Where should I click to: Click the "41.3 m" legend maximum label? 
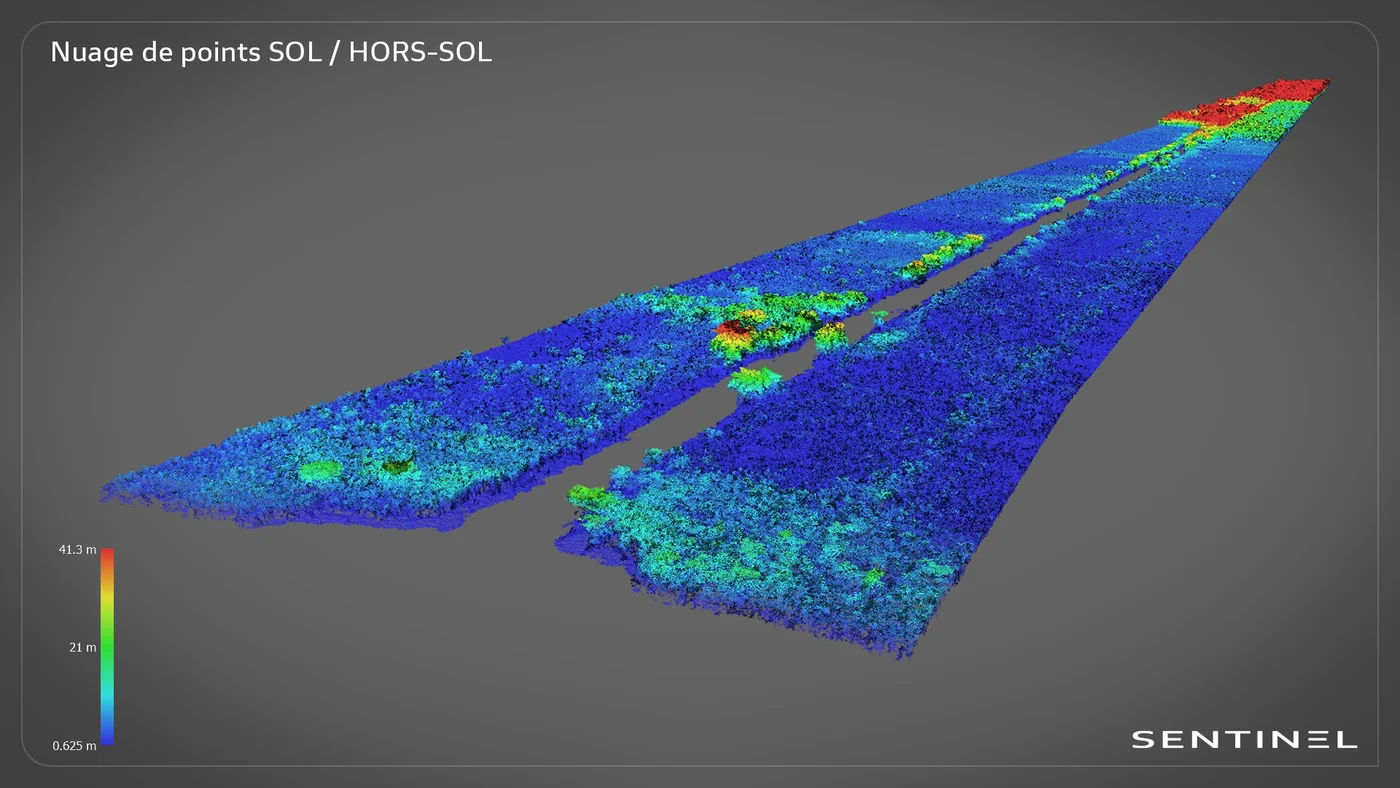point(78,551)
